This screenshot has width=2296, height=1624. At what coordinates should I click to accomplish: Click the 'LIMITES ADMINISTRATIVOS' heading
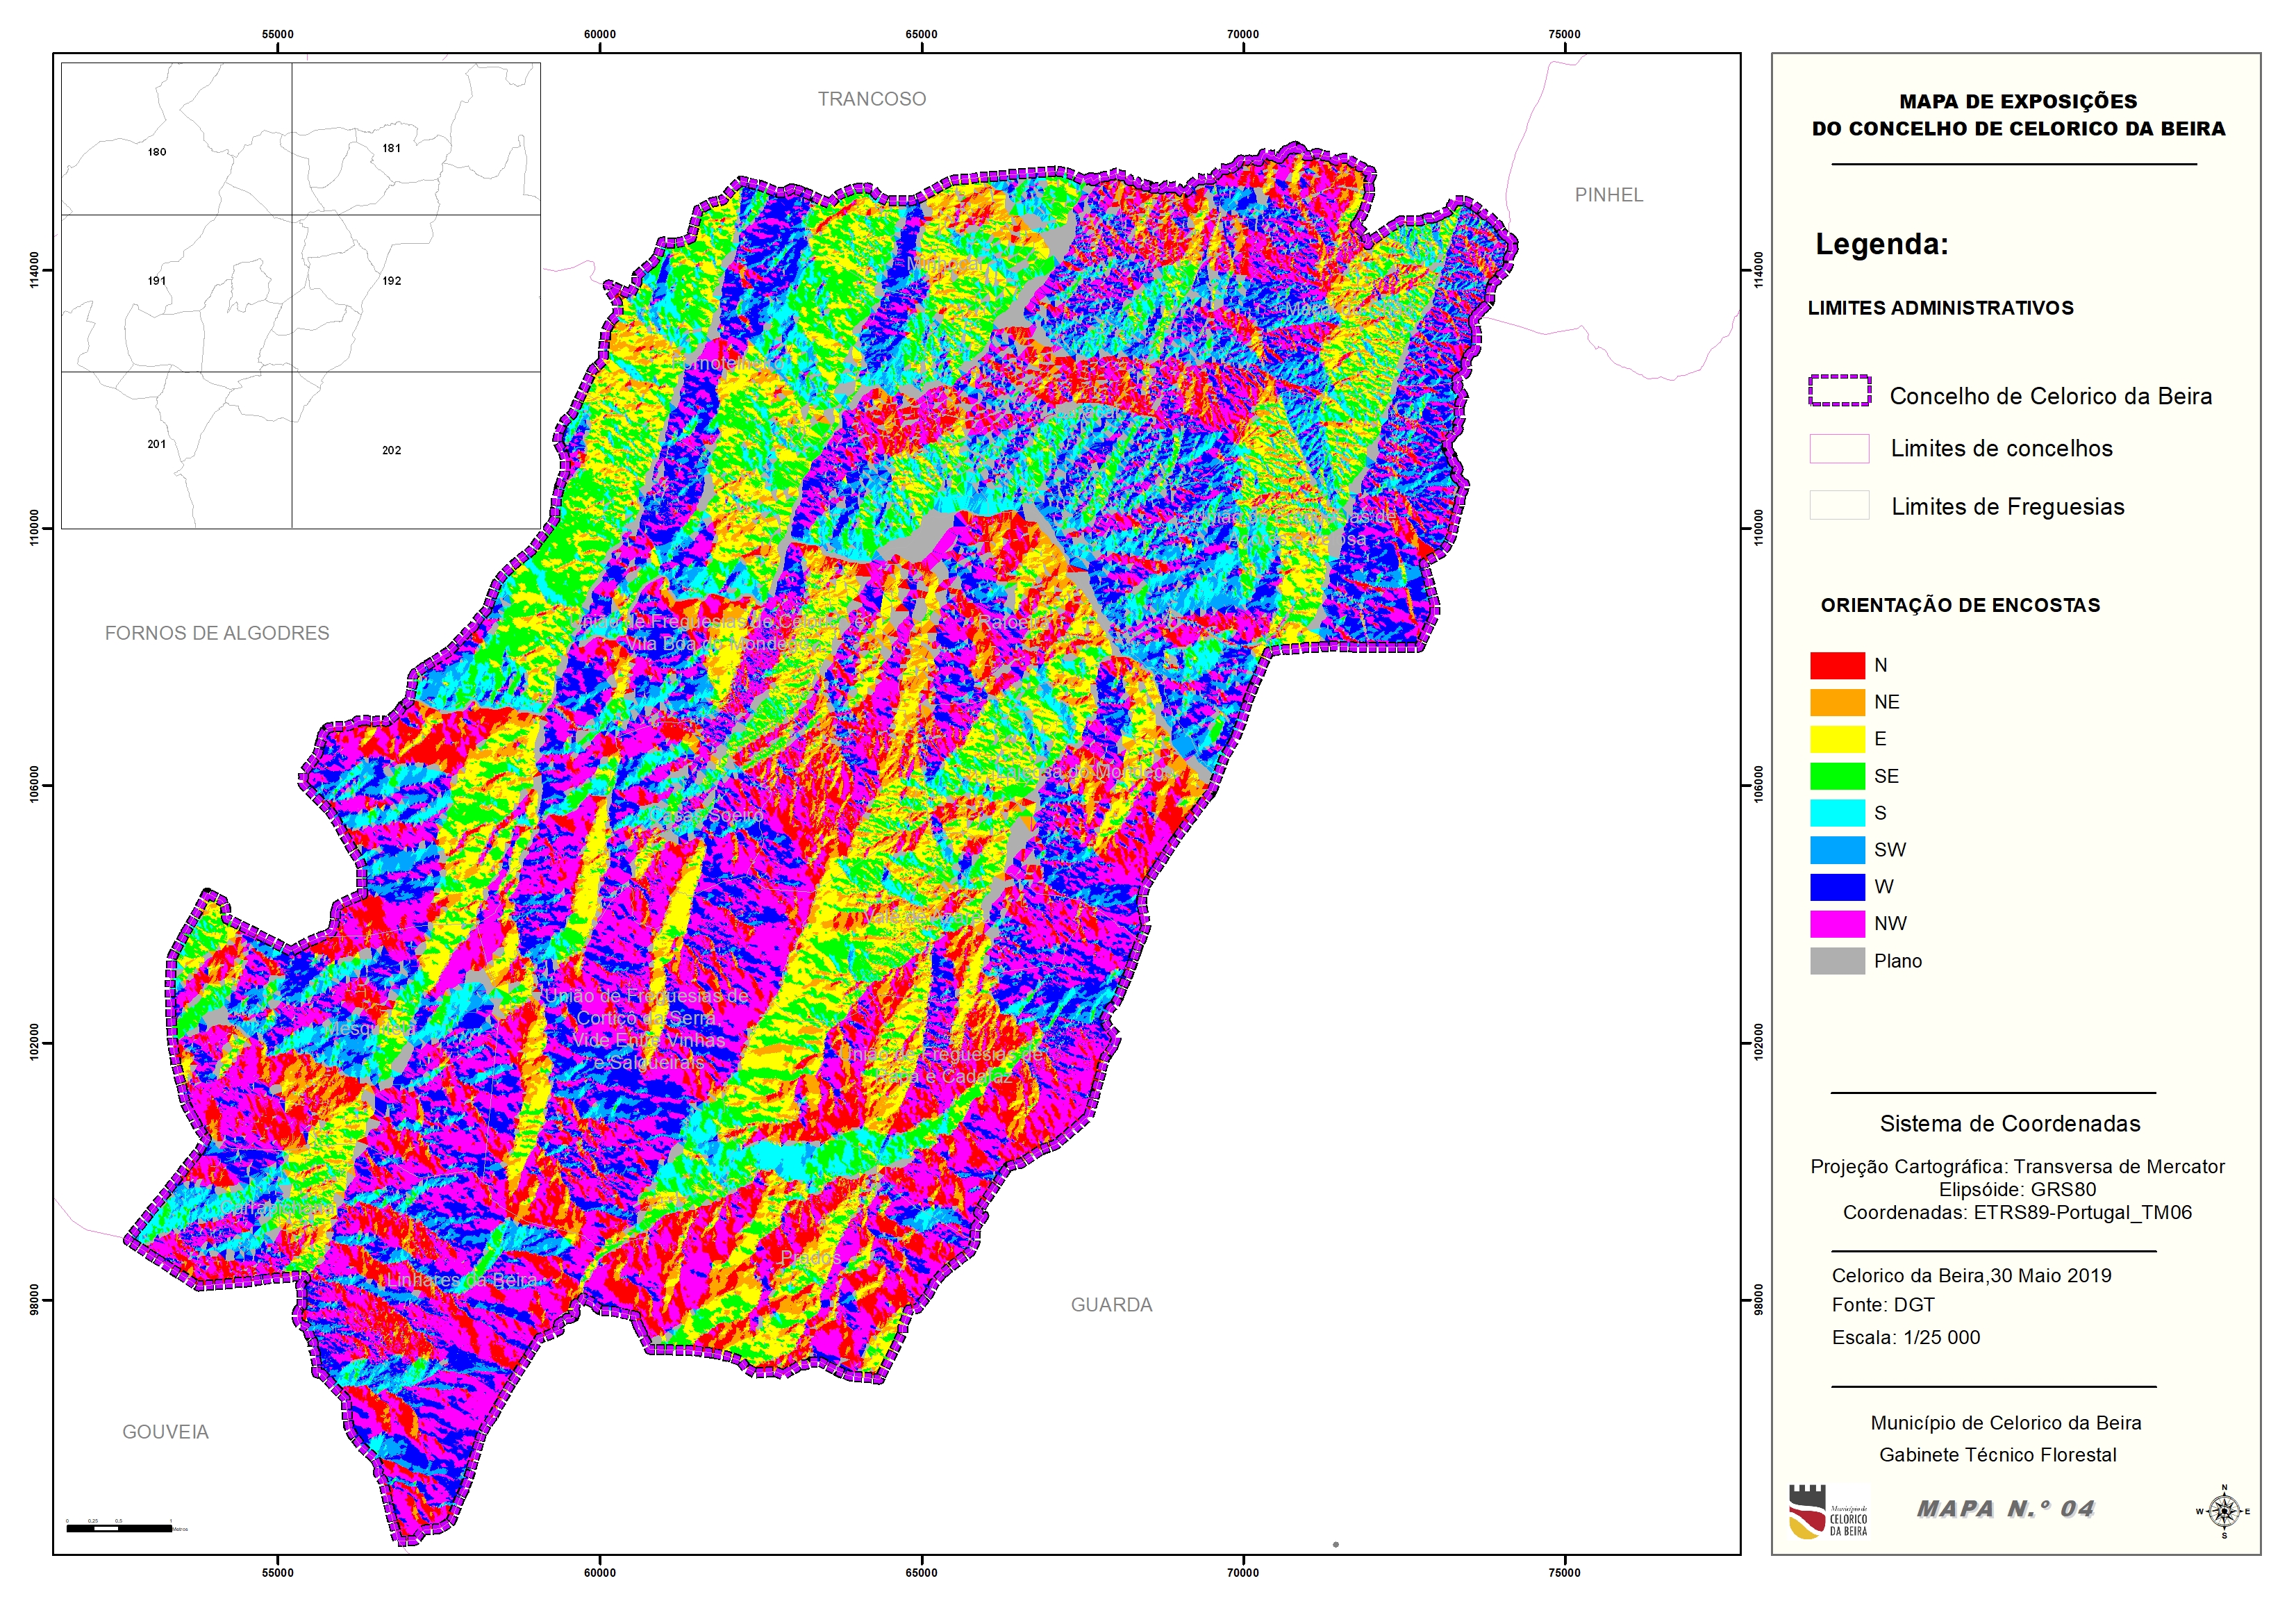[1940, 308]
